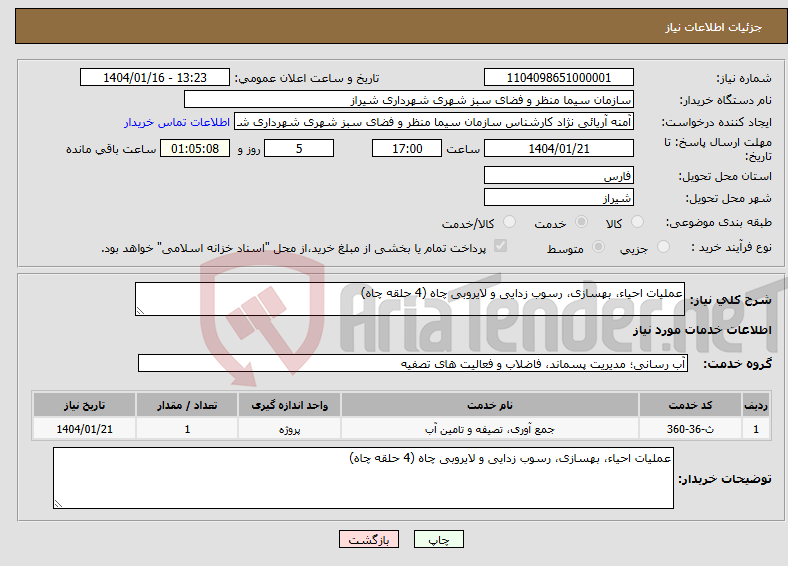Image resolution: width=788 pixels, height=566 pixels.
Task: Click the شرح کلی نیاز text area
Action: click(x=410, y=299)
